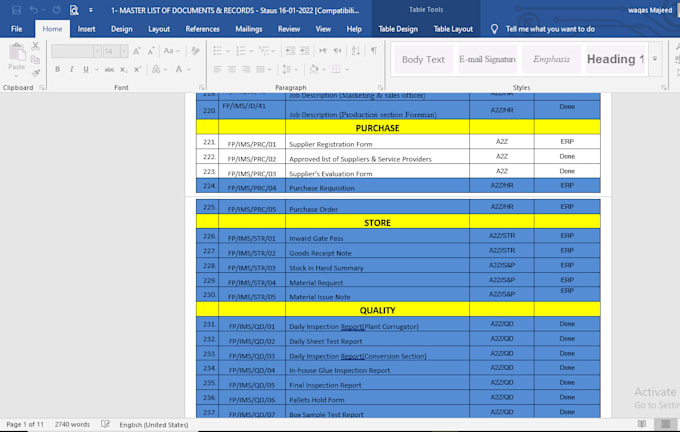Click the Bullets list icon
Image resolution: width=680 pixels, height=432 pixels.
[218, 51]
